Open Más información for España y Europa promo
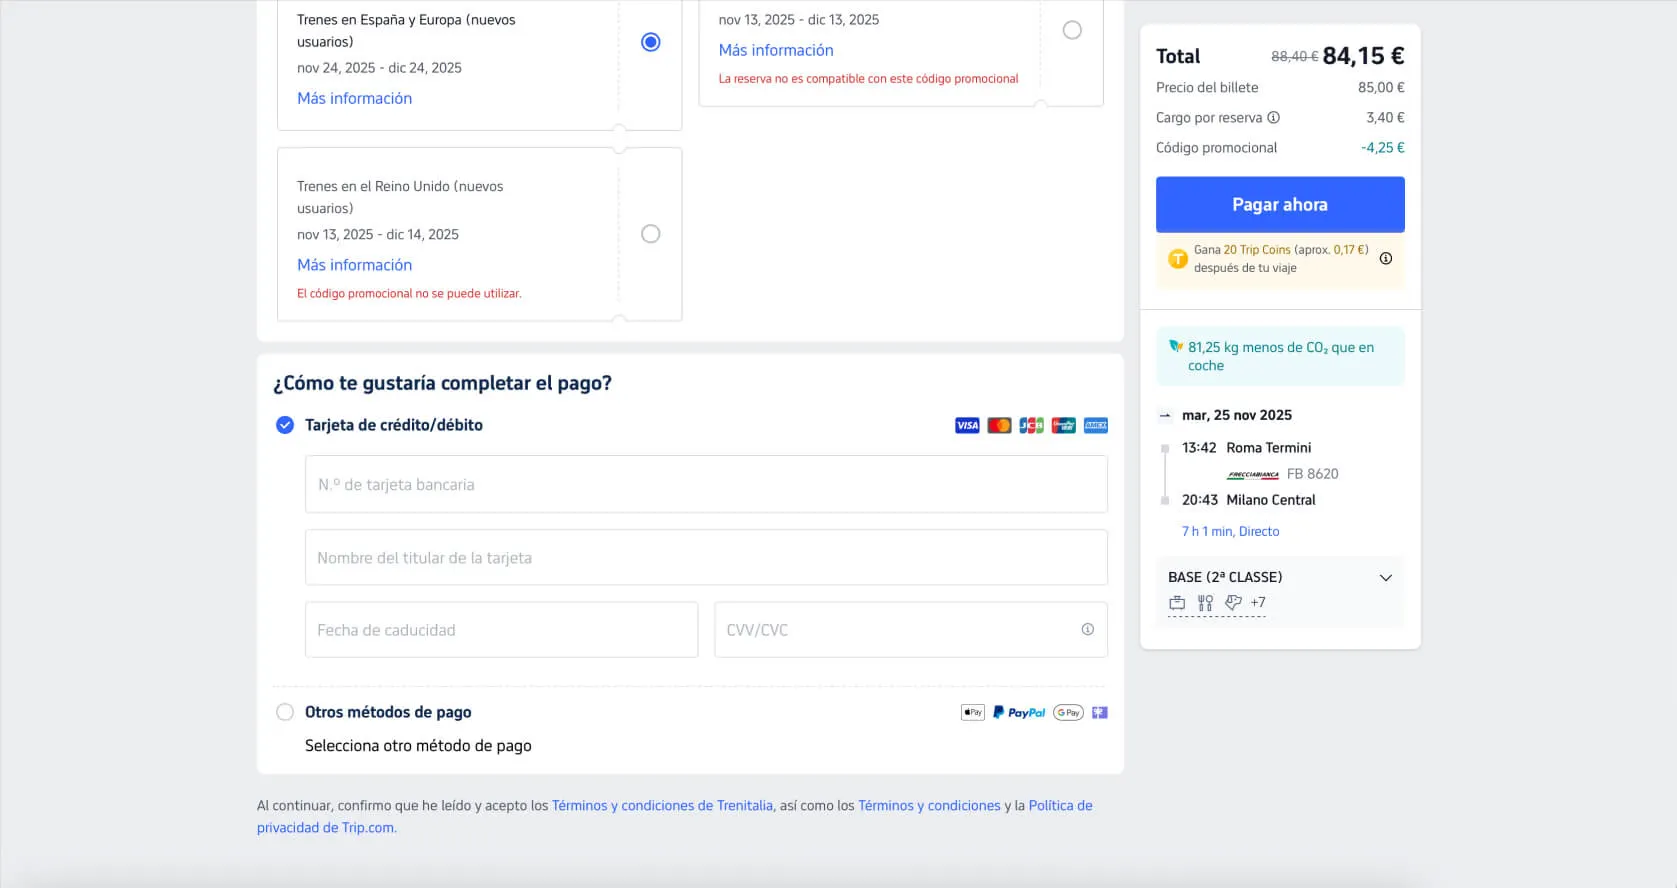The width and height of the screenshot is (1677, 888). tap(354, 98)
